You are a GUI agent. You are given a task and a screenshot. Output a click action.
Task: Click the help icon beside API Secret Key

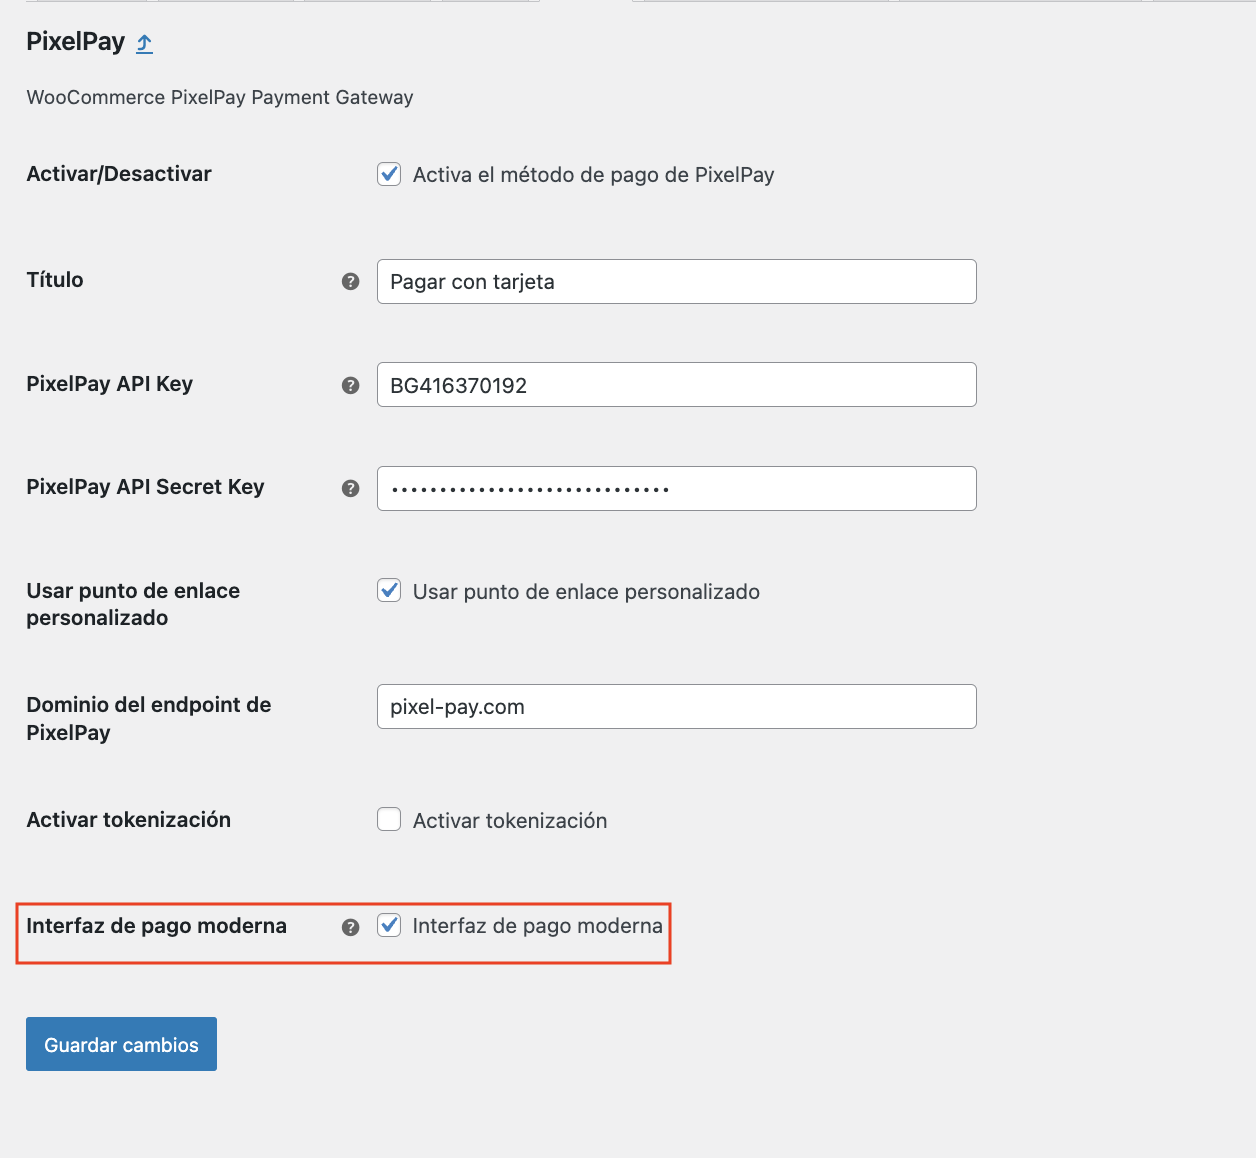coord(350,488)
